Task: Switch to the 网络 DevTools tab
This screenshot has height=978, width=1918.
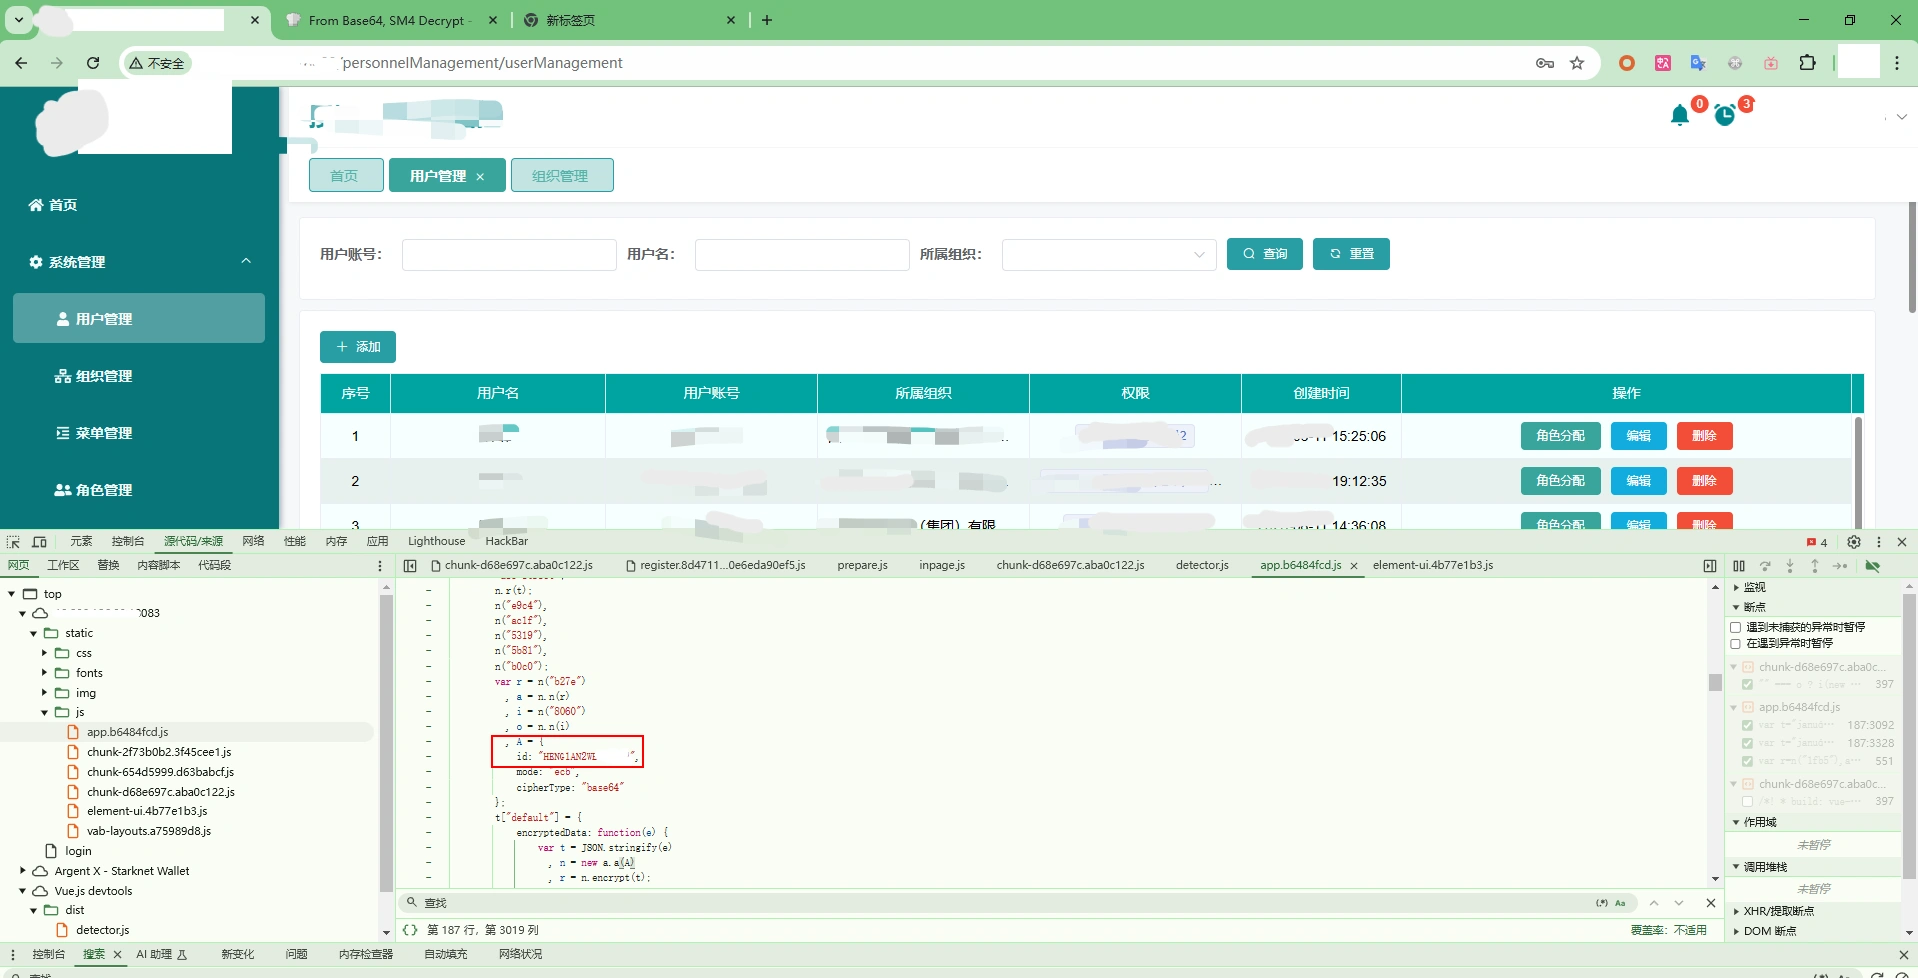Action: (253, 541)
